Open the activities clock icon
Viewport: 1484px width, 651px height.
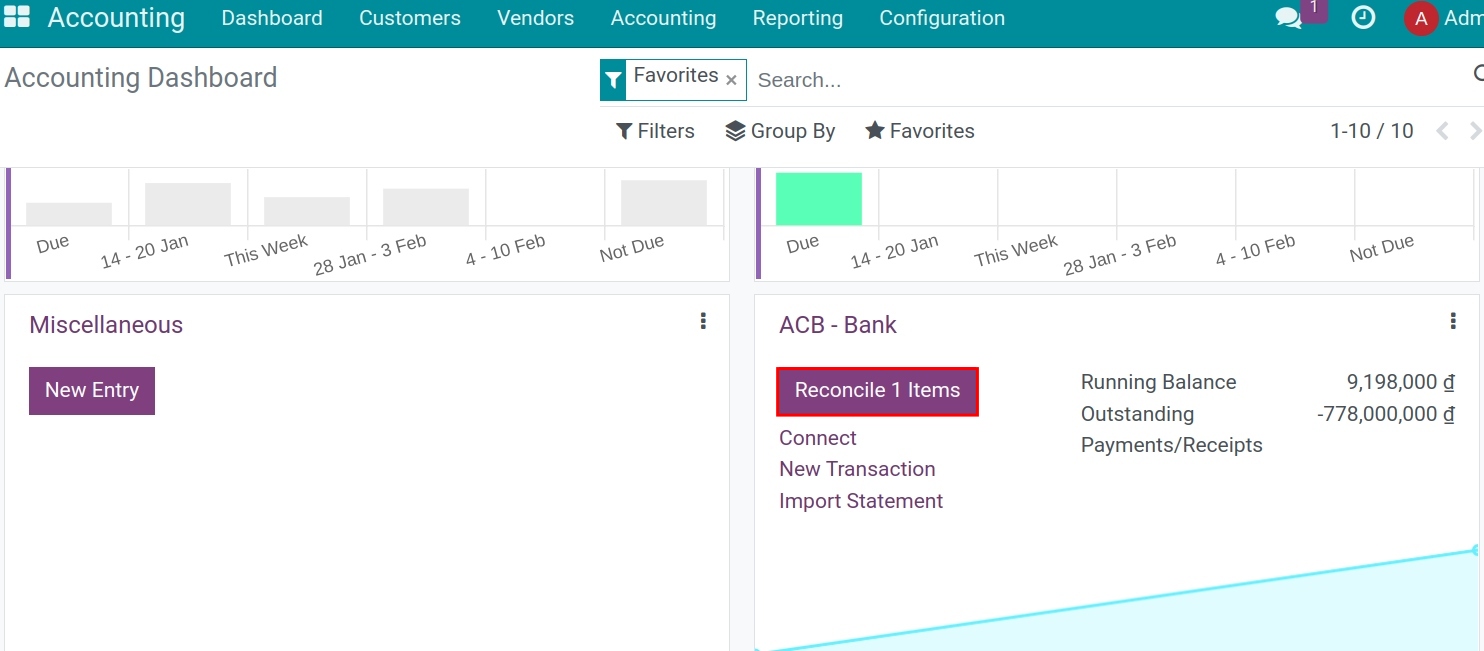point(1363,18)
